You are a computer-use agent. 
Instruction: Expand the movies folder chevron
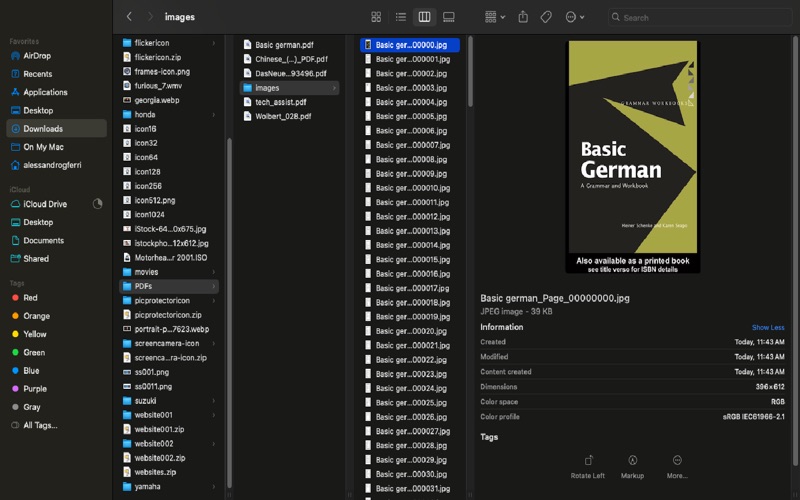click(x=213, y=272)
